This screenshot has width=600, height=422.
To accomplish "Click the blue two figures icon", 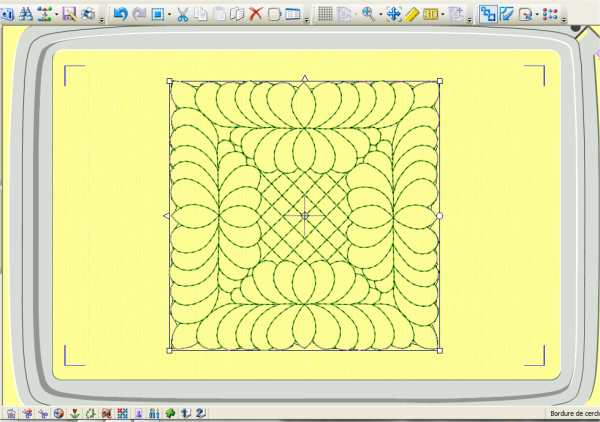I will coord(154,413).
